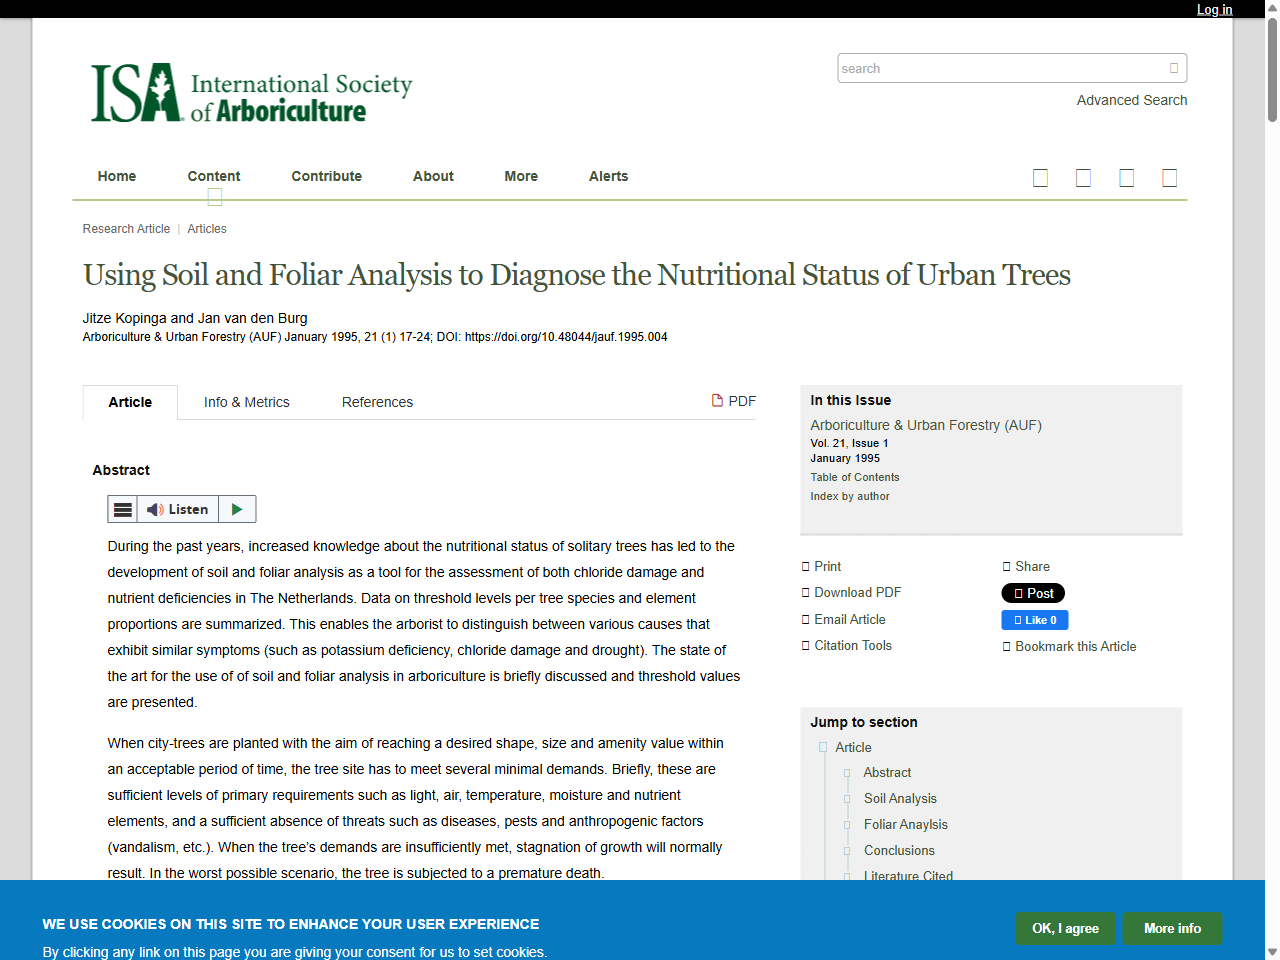Click the Post button
This screenshot has width=1280, height=960.
point(1032,592)
